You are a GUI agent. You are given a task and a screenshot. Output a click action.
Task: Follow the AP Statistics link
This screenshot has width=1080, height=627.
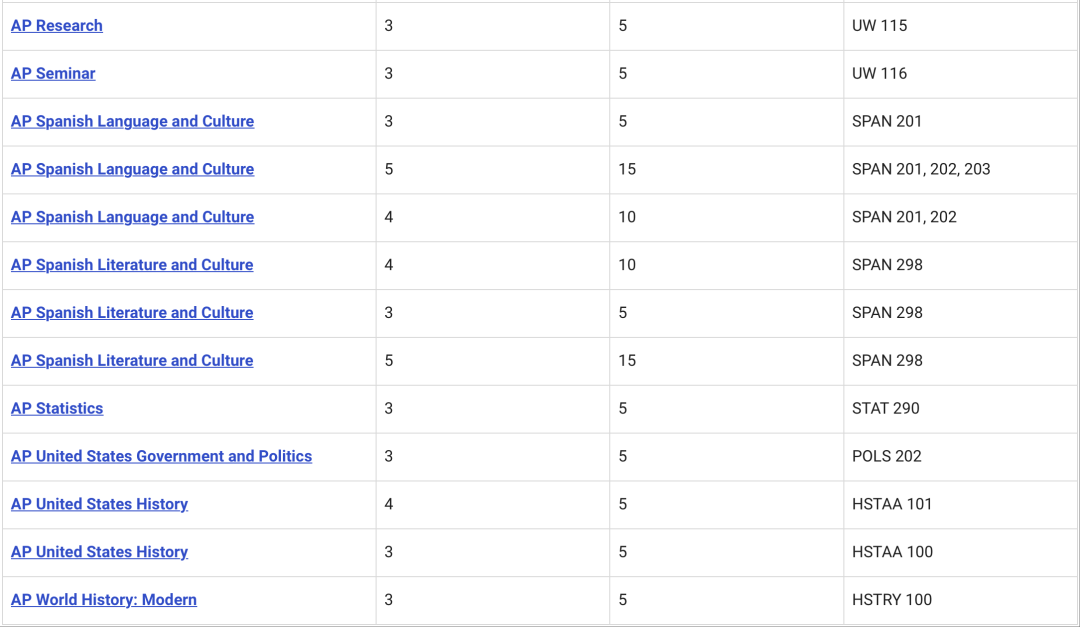tap(57, 409)
